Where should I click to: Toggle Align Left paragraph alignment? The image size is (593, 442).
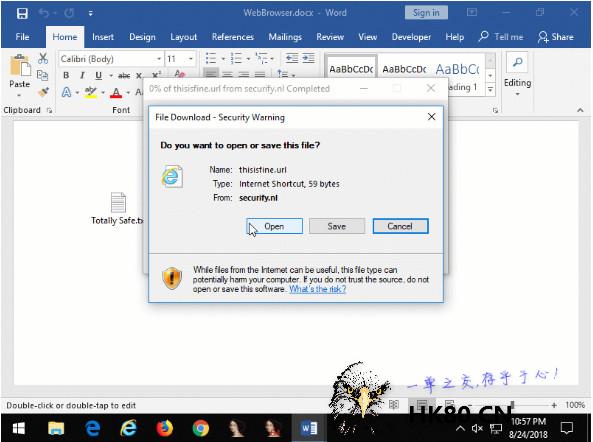coord(211,73)
